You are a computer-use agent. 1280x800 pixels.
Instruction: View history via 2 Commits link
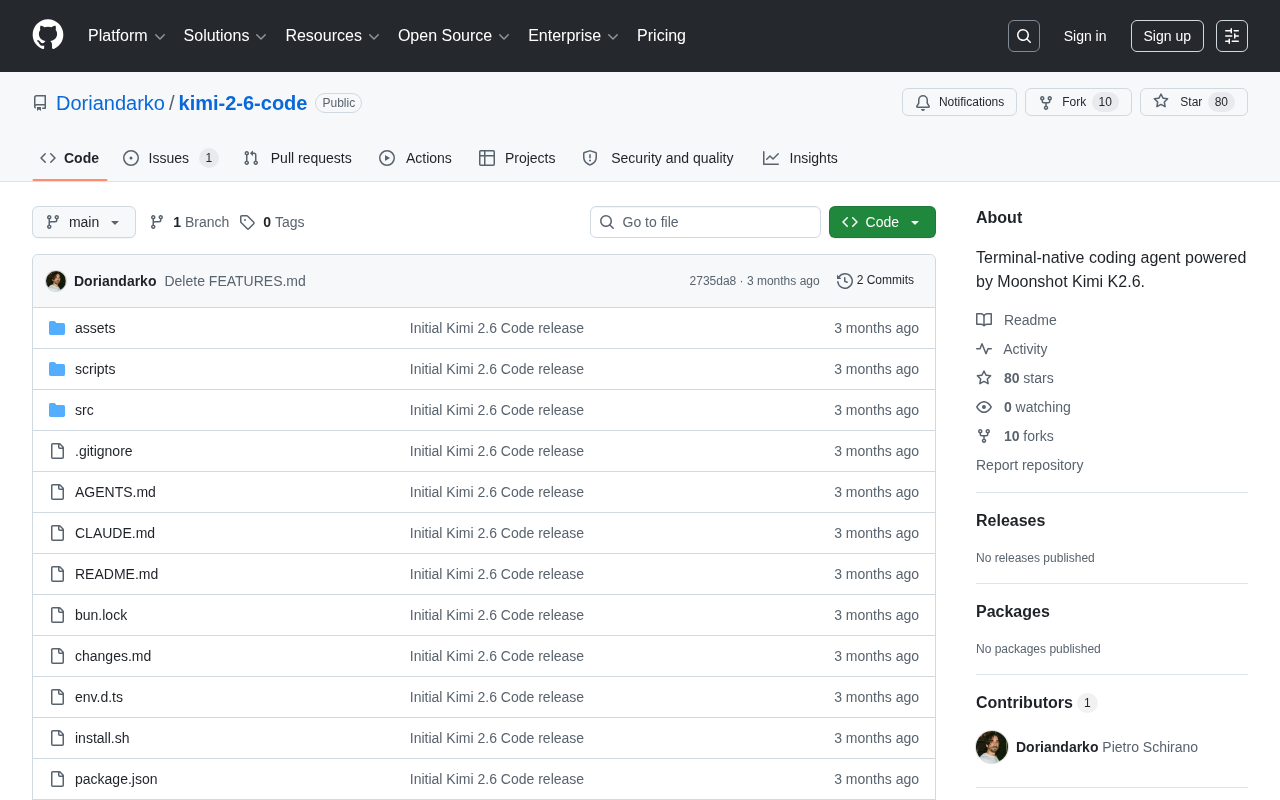(x=875, y=281)
